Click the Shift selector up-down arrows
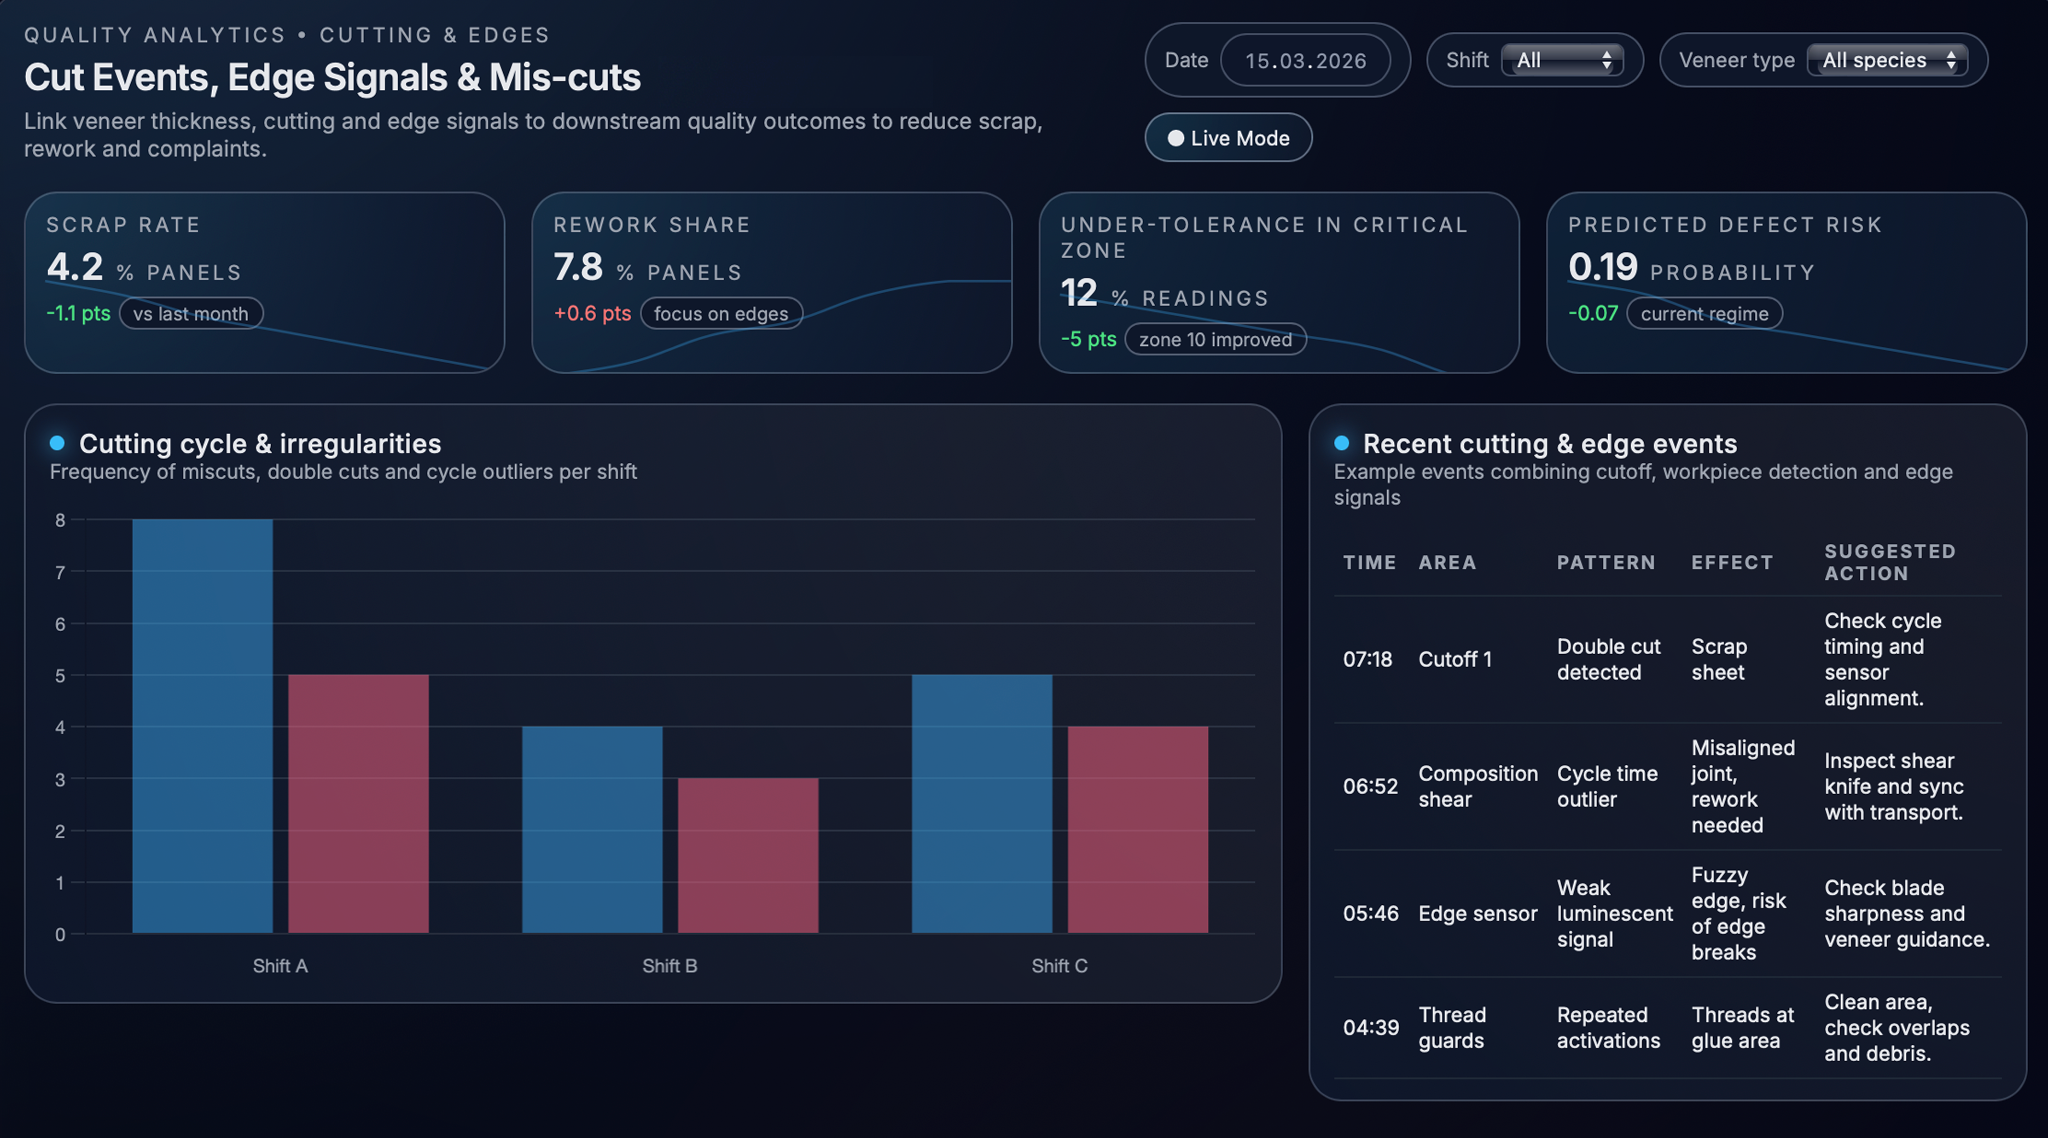 pos(1606,60)
